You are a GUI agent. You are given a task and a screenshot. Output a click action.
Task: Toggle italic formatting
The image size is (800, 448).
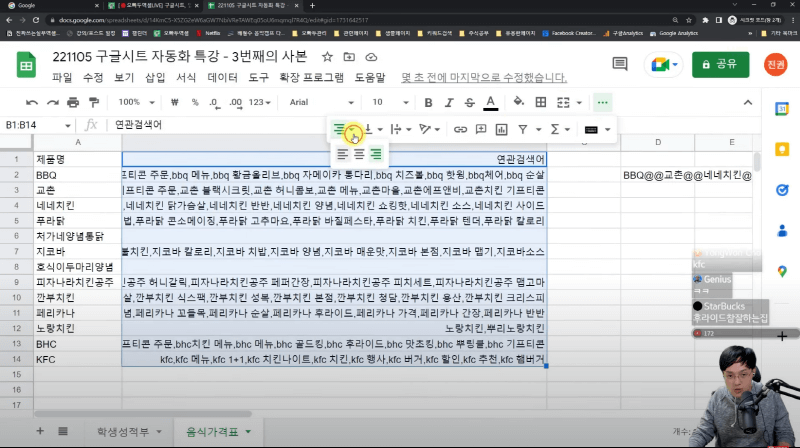pyautogui.click(x=449, y=103)
